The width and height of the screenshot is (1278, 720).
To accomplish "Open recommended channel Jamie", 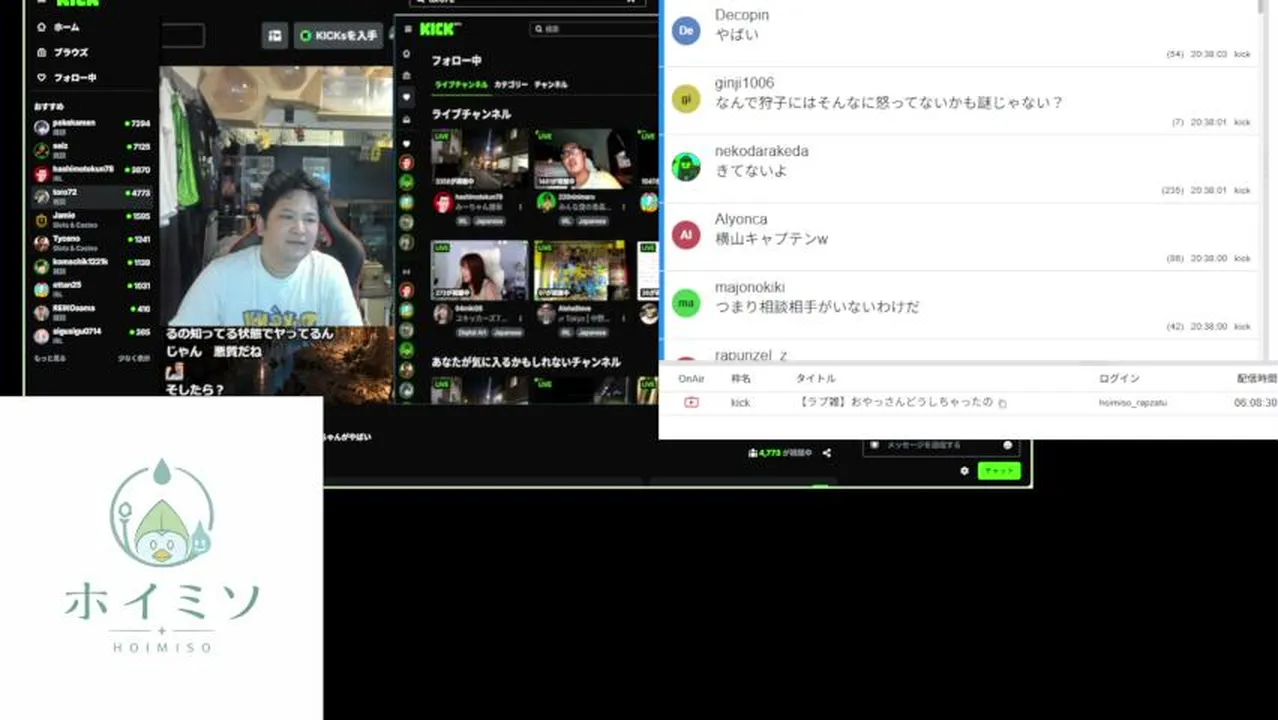I will tap(91, 218).
